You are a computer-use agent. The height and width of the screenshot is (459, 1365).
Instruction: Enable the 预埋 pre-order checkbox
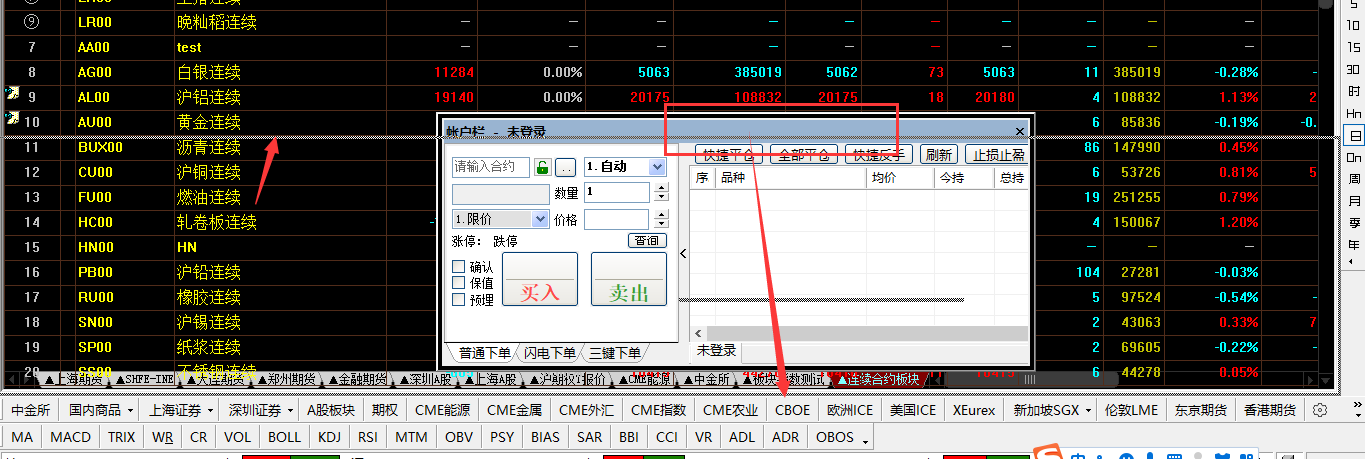(x=459, y=299)
